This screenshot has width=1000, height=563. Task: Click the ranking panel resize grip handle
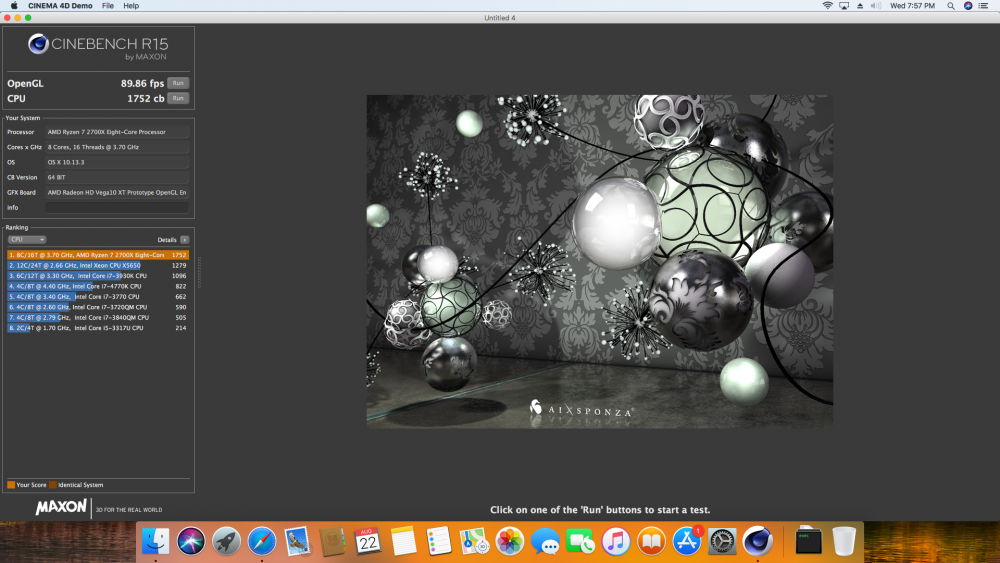click(x=199, y=272)
